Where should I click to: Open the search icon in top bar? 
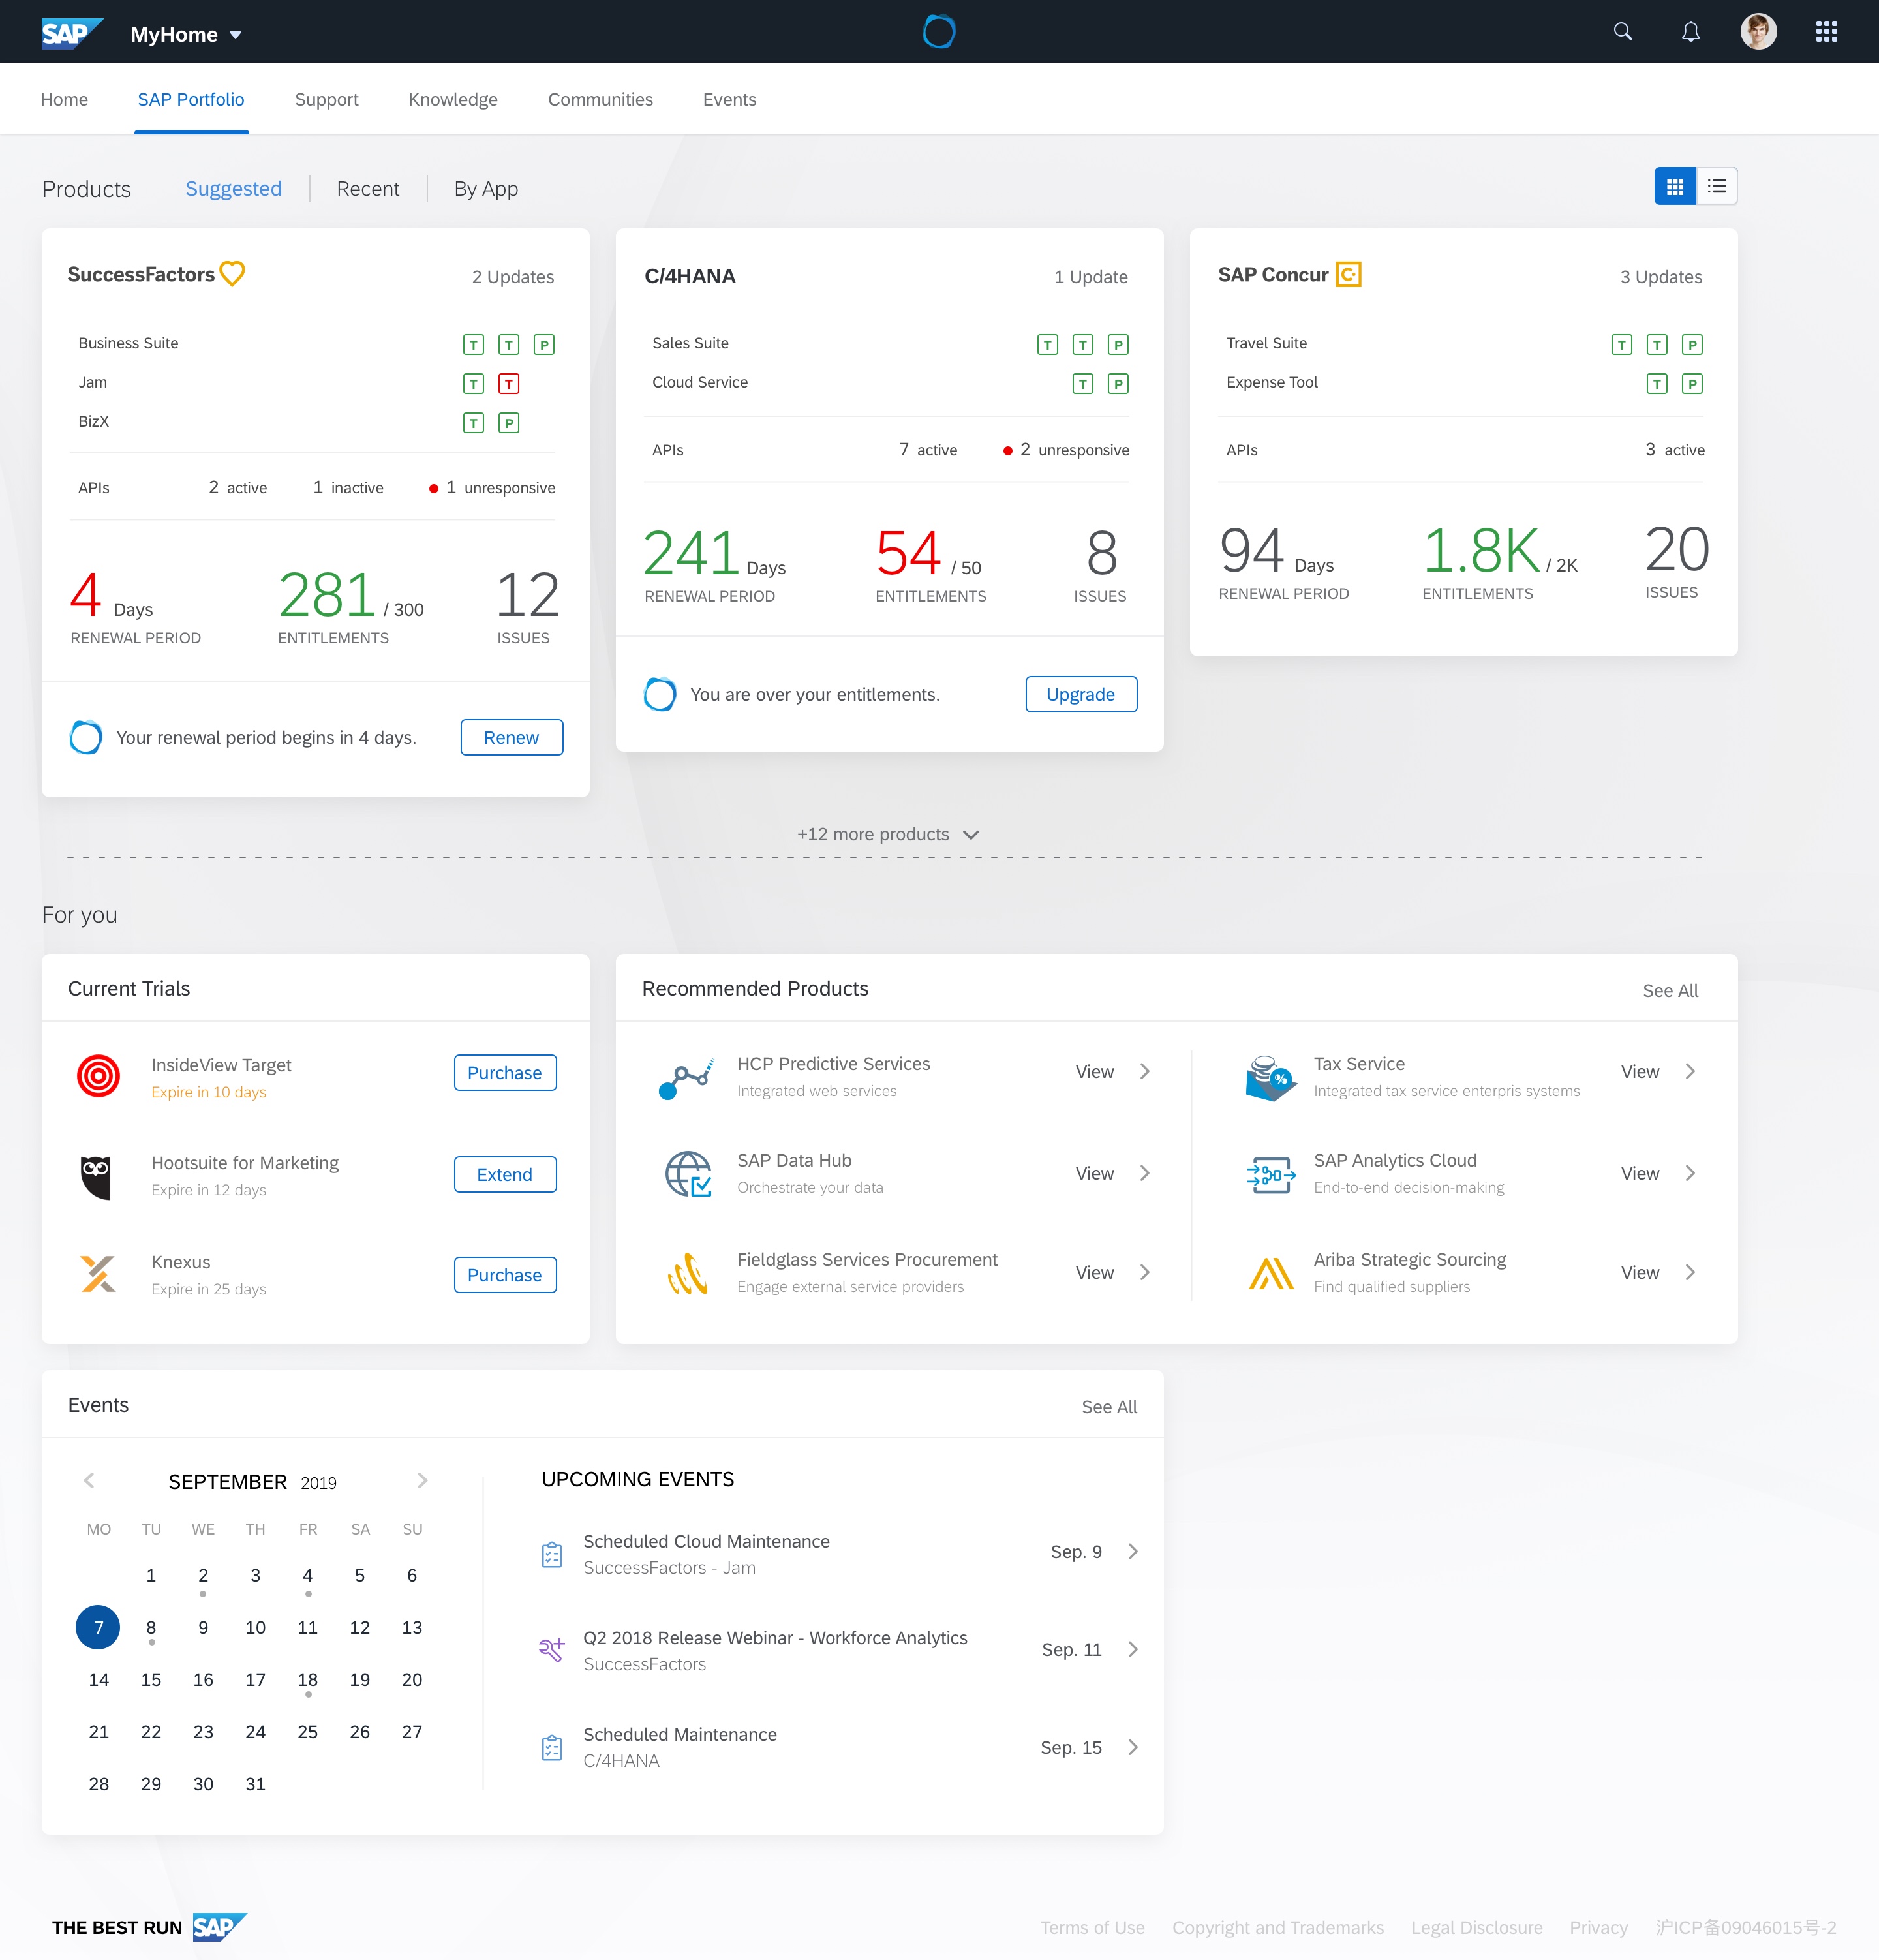coord(1622,31)
